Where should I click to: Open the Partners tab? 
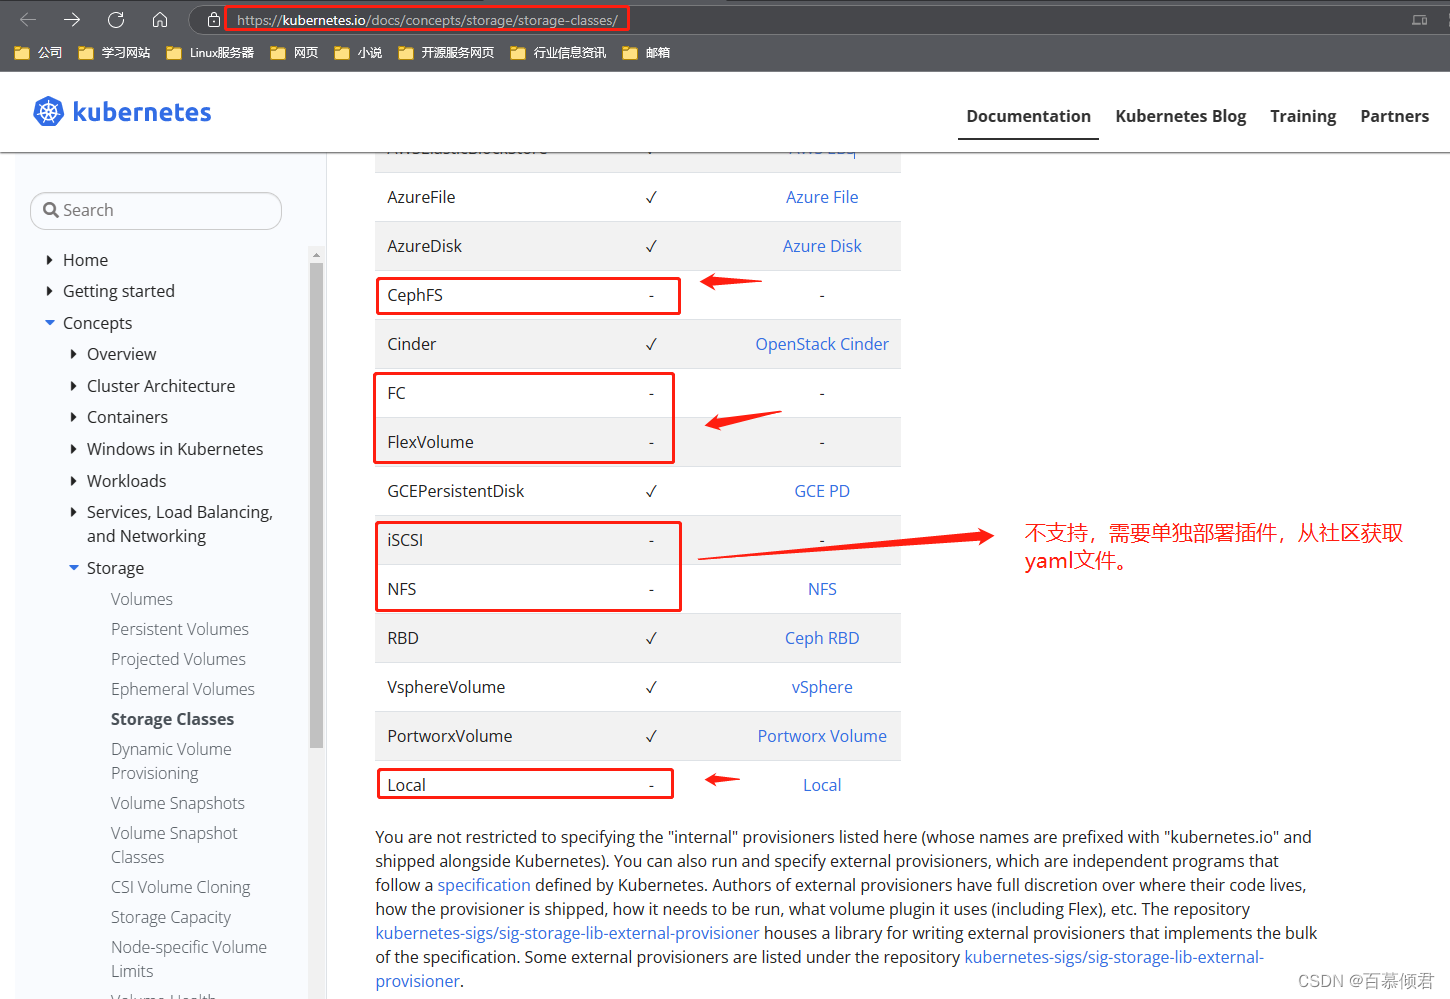[x=1394, y=116]
